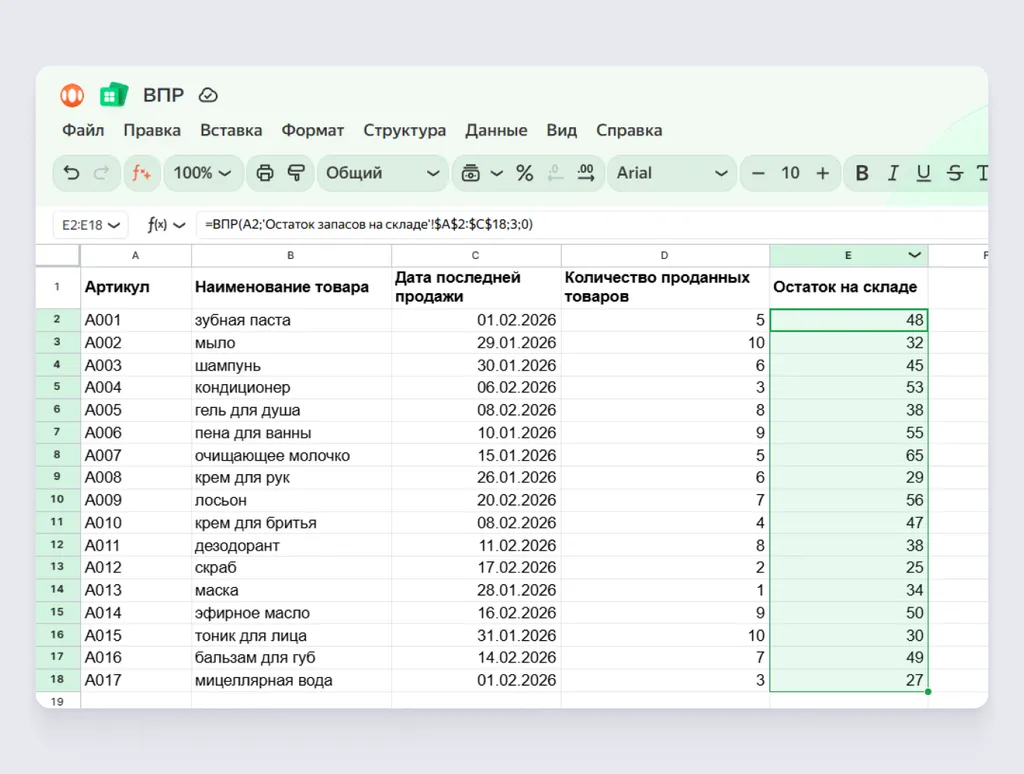Select row 10 header
The width and height of the screenshot is (1024, 774).
click(x=57, y=500)
